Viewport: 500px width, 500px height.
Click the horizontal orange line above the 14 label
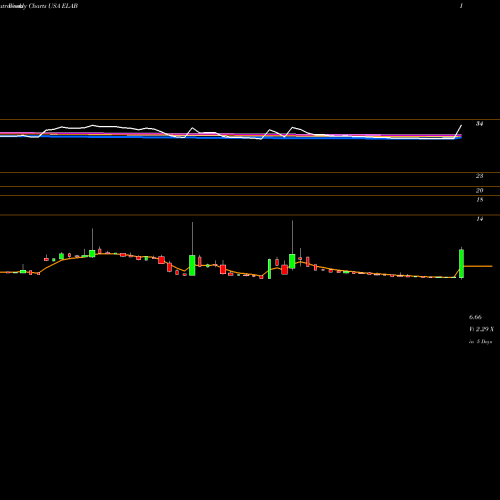250,215
